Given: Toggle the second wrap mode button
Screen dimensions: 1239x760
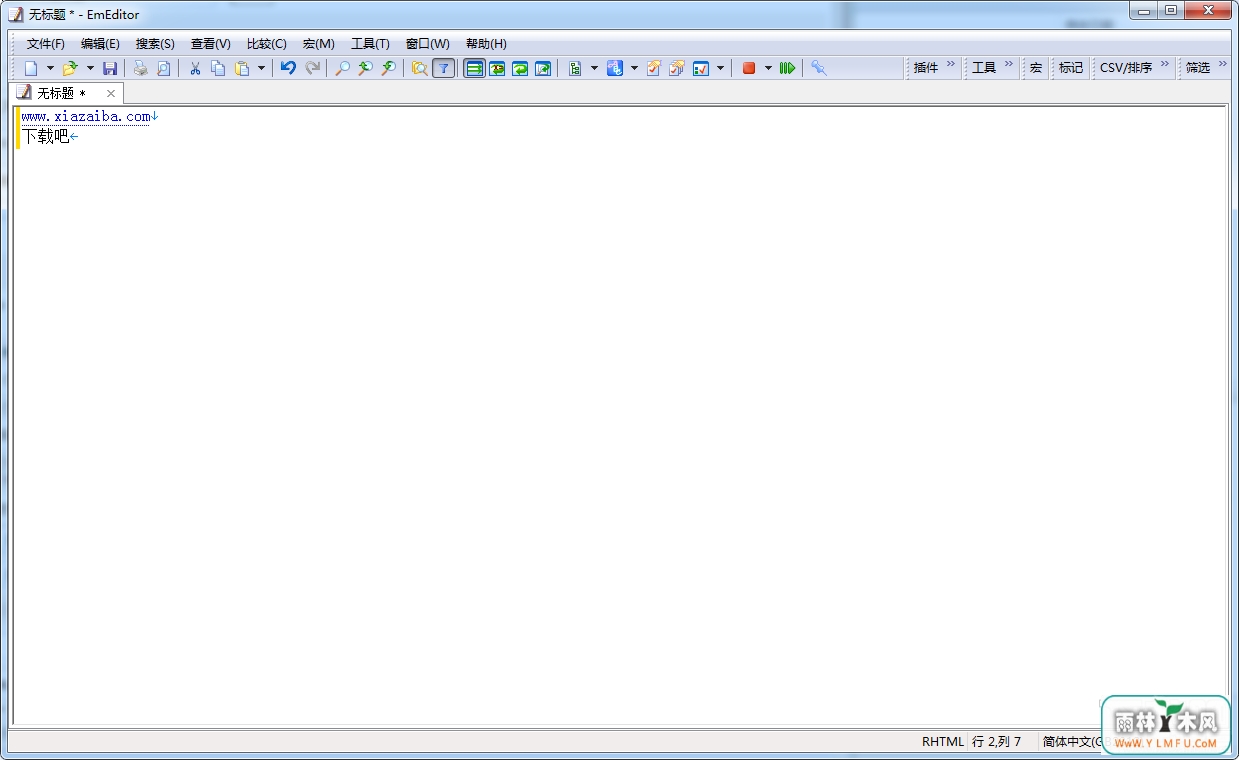Looking at the screenshot, I should [497, 68].
